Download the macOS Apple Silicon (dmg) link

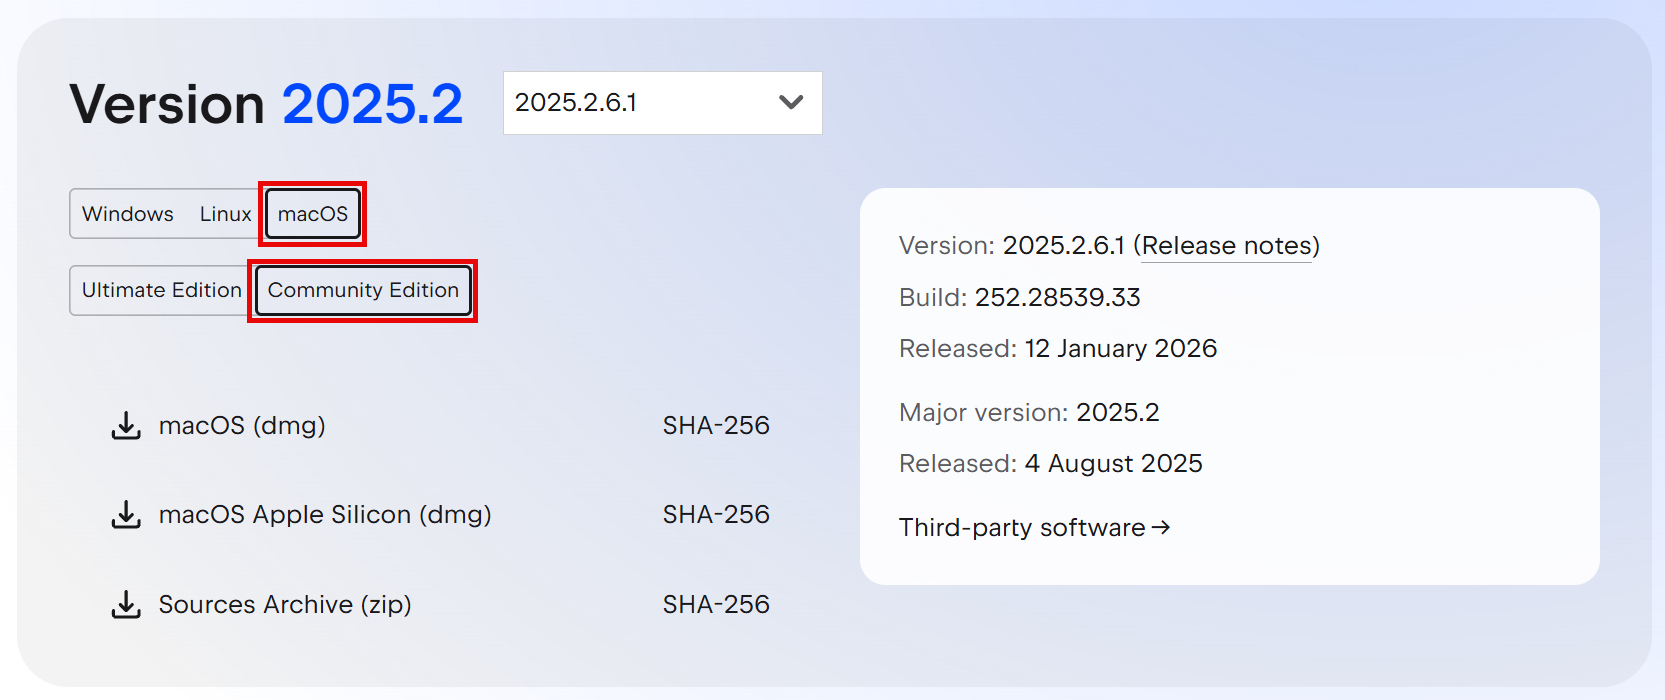tap(325, 515)
